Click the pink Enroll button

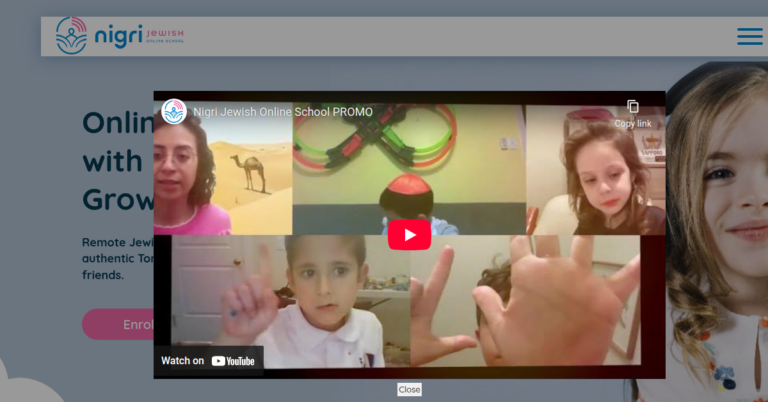coord(118,324)
